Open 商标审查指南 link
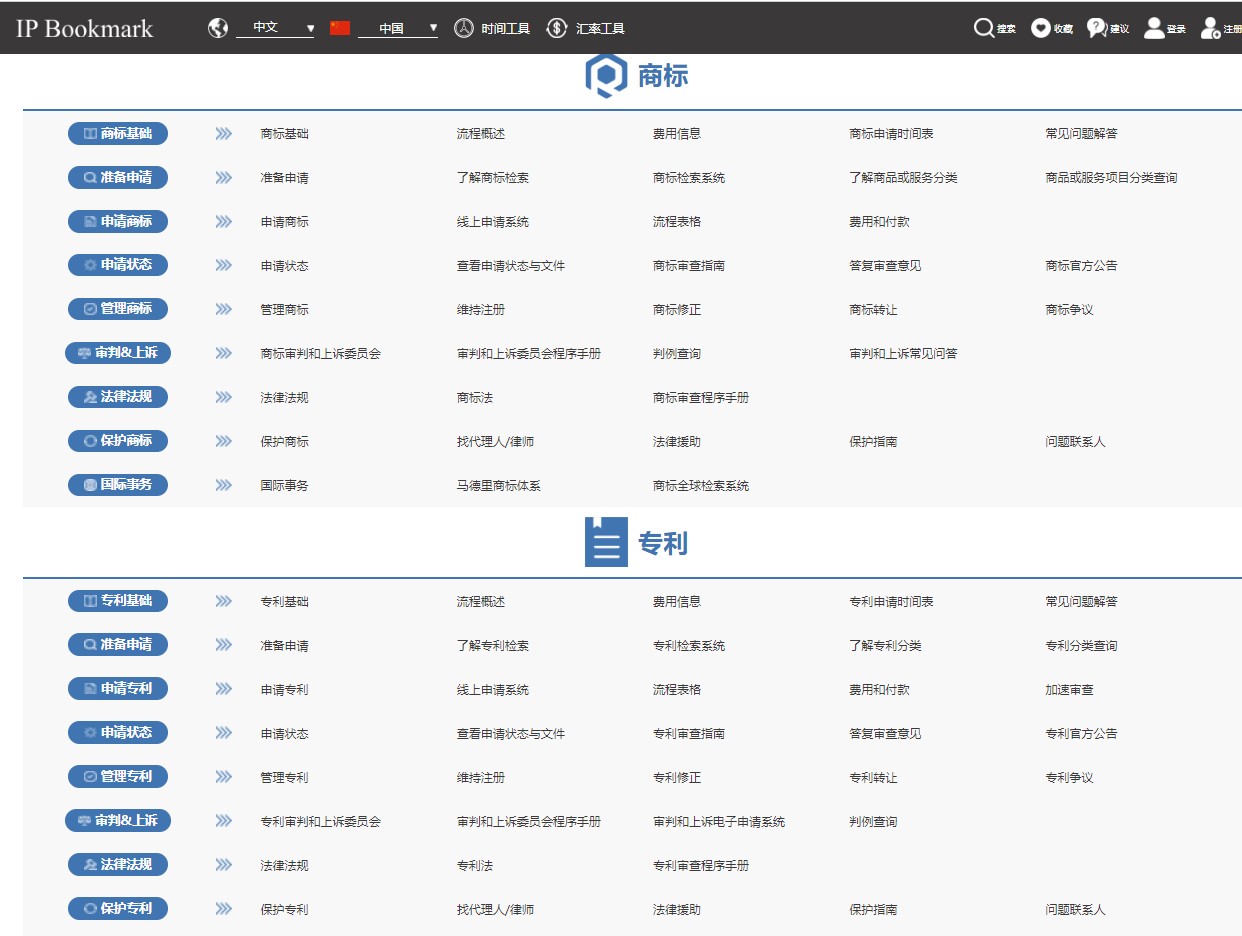This screenshot has width=1242, height=936. (x=689, y=266)
